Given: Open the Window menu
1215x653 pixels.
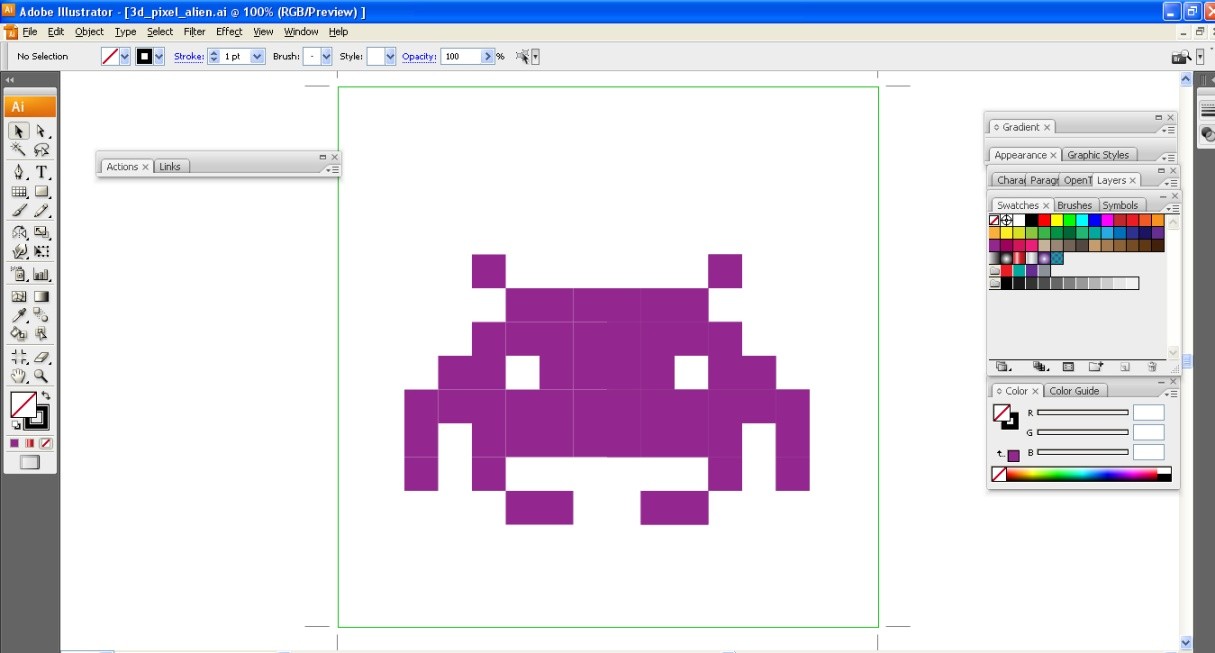Looking at the screenshot, I should tap(301, 32).
